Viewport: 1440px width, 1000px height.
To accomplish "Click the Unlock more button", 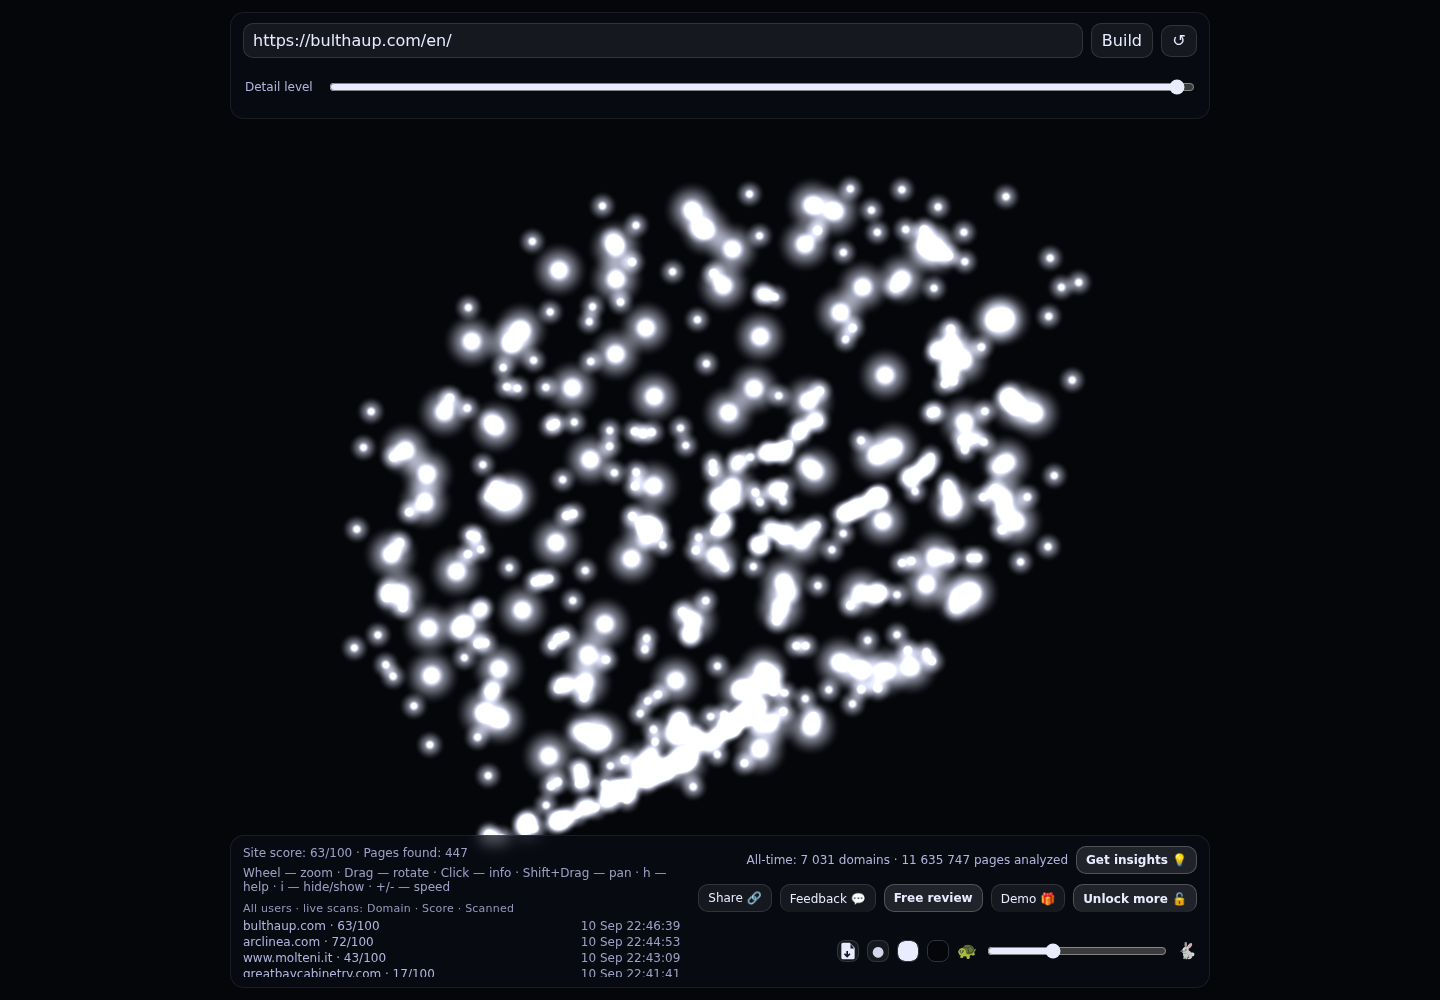I will click(1135, 898).
